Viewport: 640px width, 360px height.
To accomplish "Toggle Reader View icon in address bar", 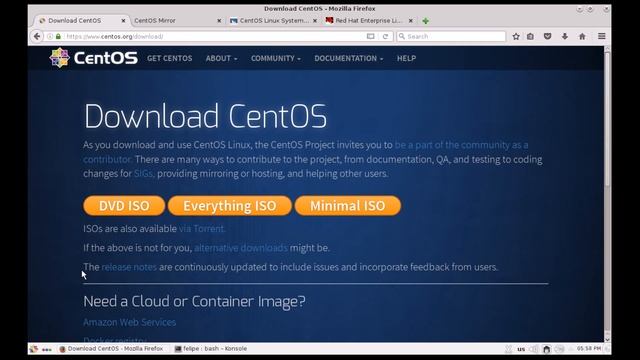I will tap(370, 36).
